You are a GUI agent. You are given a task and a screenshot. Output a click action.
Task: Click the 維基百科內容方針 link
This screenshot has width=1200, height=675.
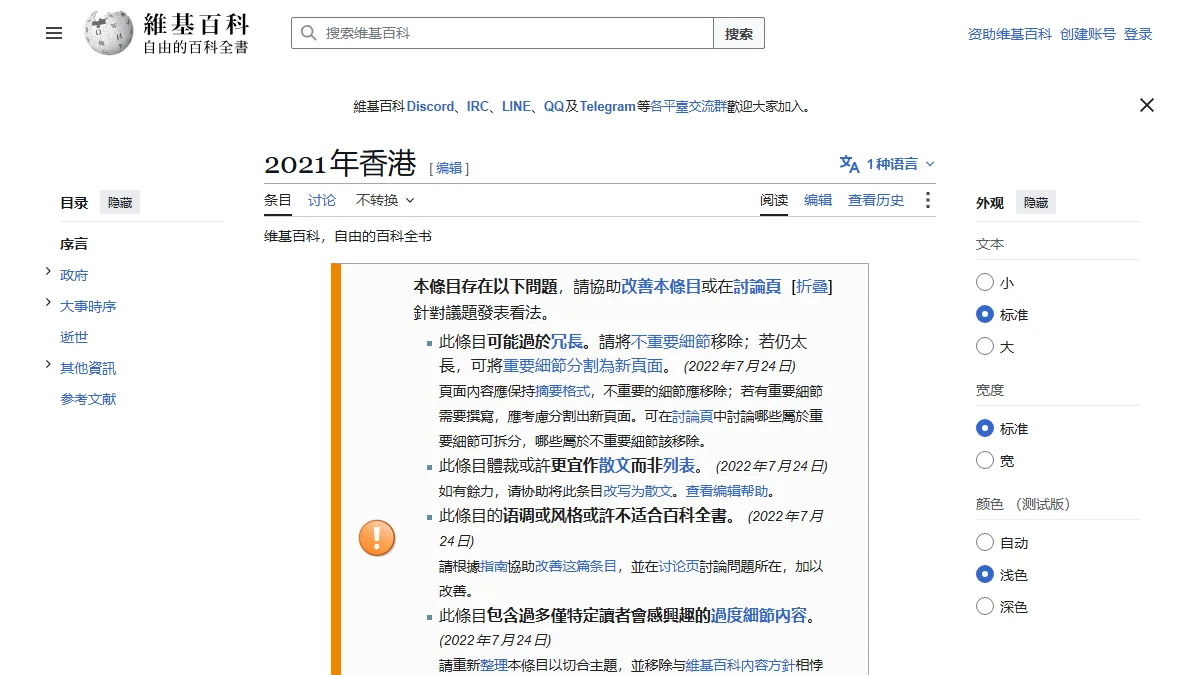(x=741, y=665)
